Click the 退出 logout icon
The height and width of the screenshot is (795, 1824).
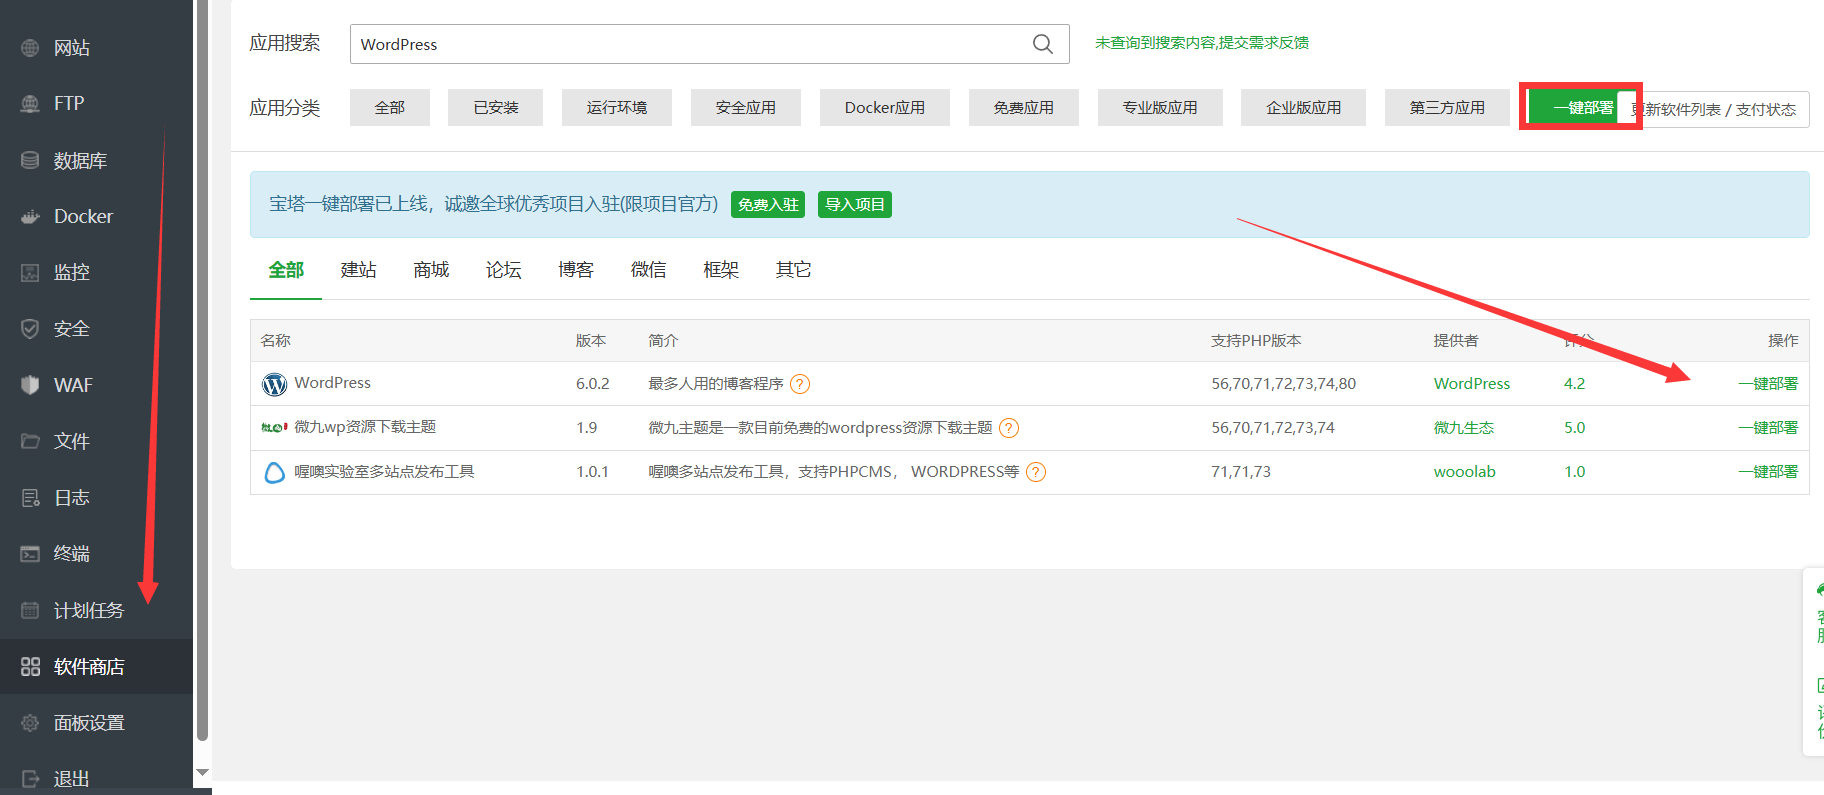point(30,779)
